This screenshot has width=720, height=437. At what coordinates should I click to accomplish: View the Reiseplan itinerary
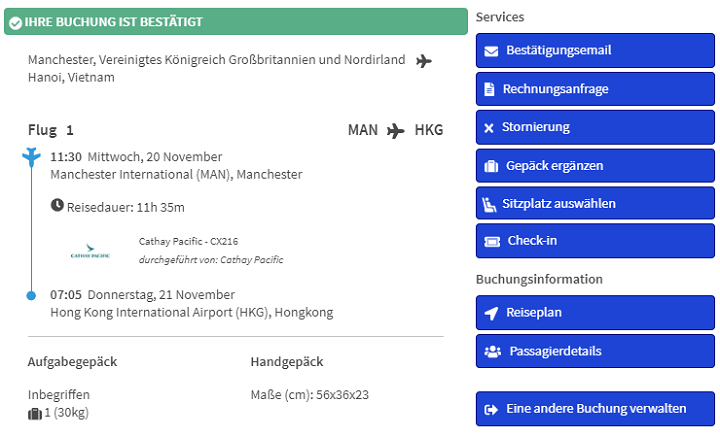(595, 313)
